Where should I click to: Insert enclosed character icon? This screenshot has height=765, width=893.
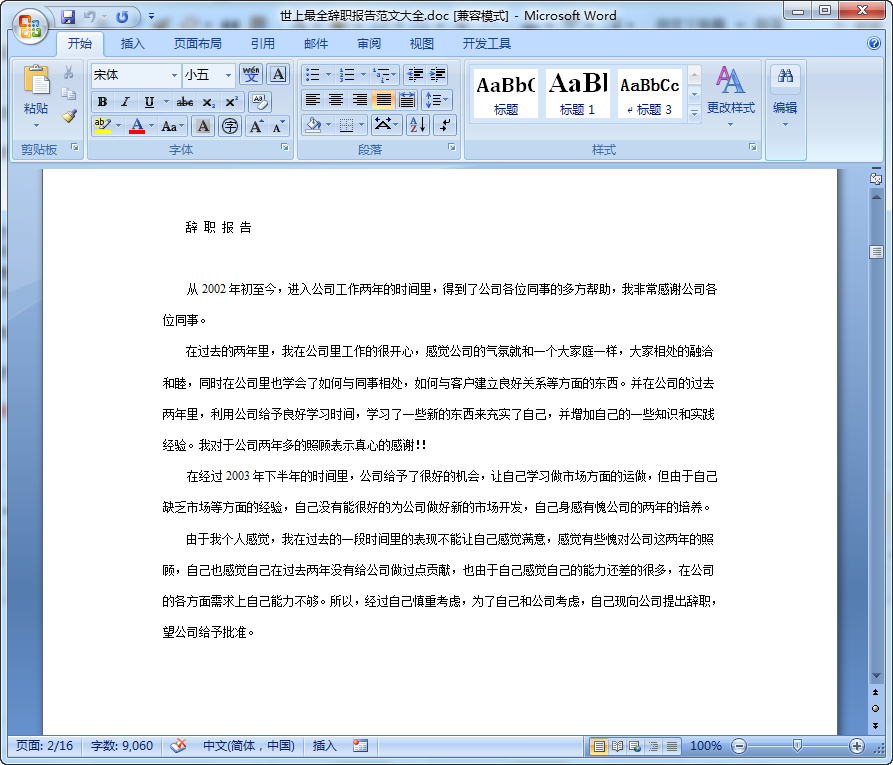tap(230, 126)
